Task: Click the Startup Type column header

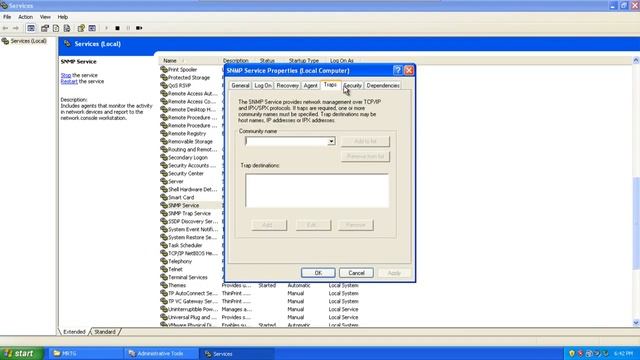Action: coord(304,60)
